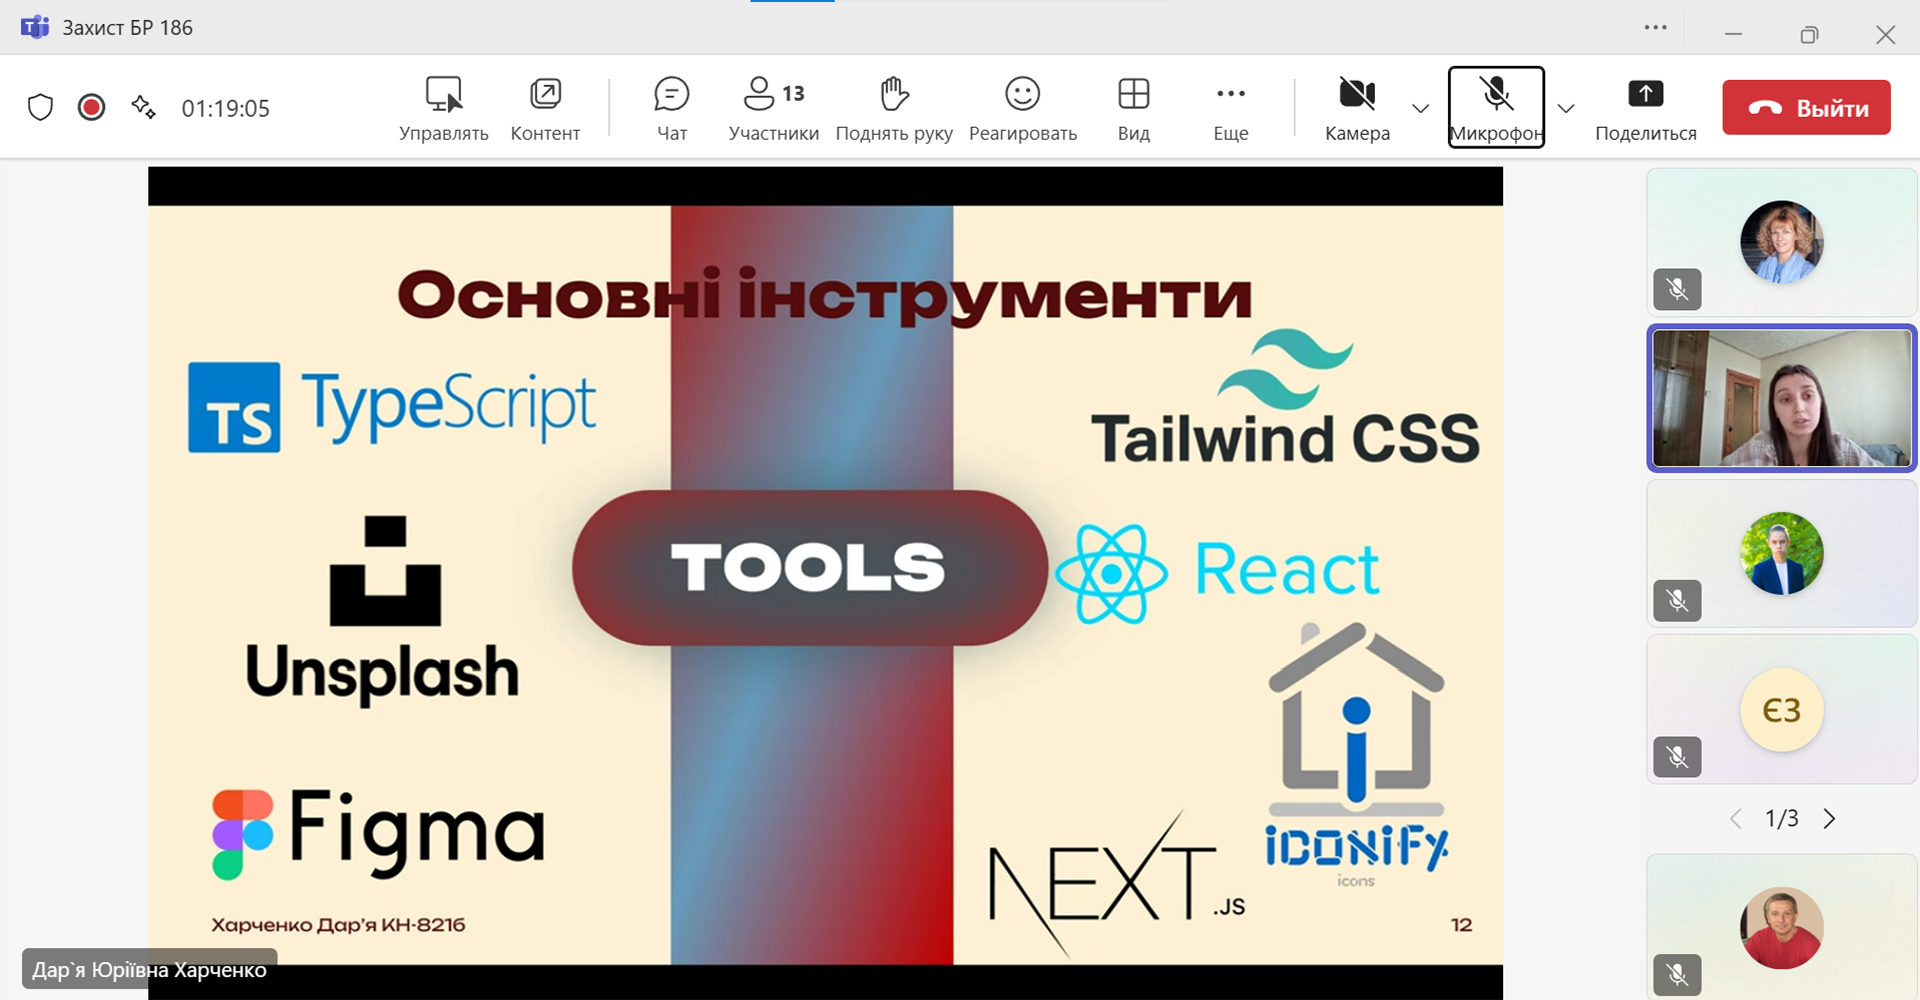
Task: Open the Еще more actions menu
Action: pos(1230,107)
